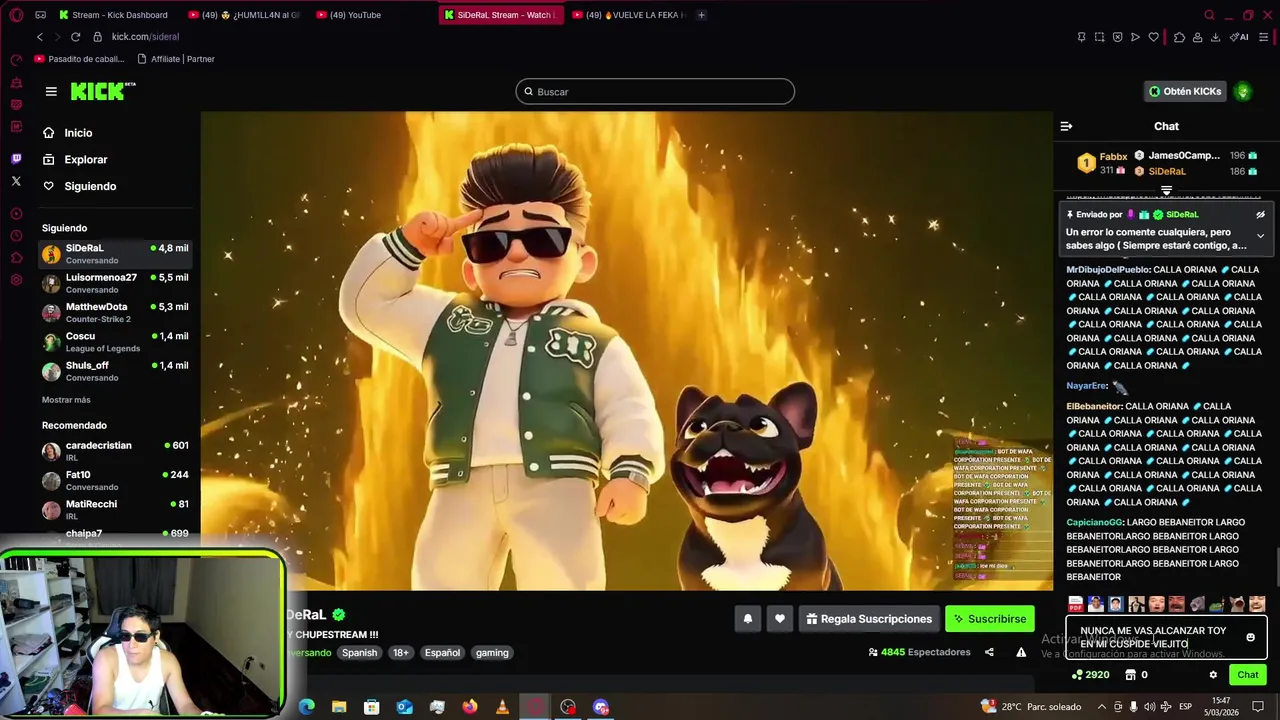Open Opera easy setup panel
Screen dimensions: 1280x720
(x=1264, y=37)
